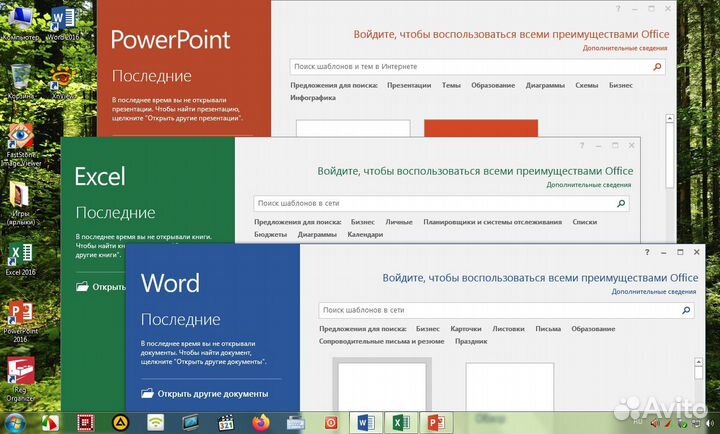Click the Excel sign-in link Войдите, чтобы воспользоваться
This screenshot has height=434, width=720.
tap(475, 171)
